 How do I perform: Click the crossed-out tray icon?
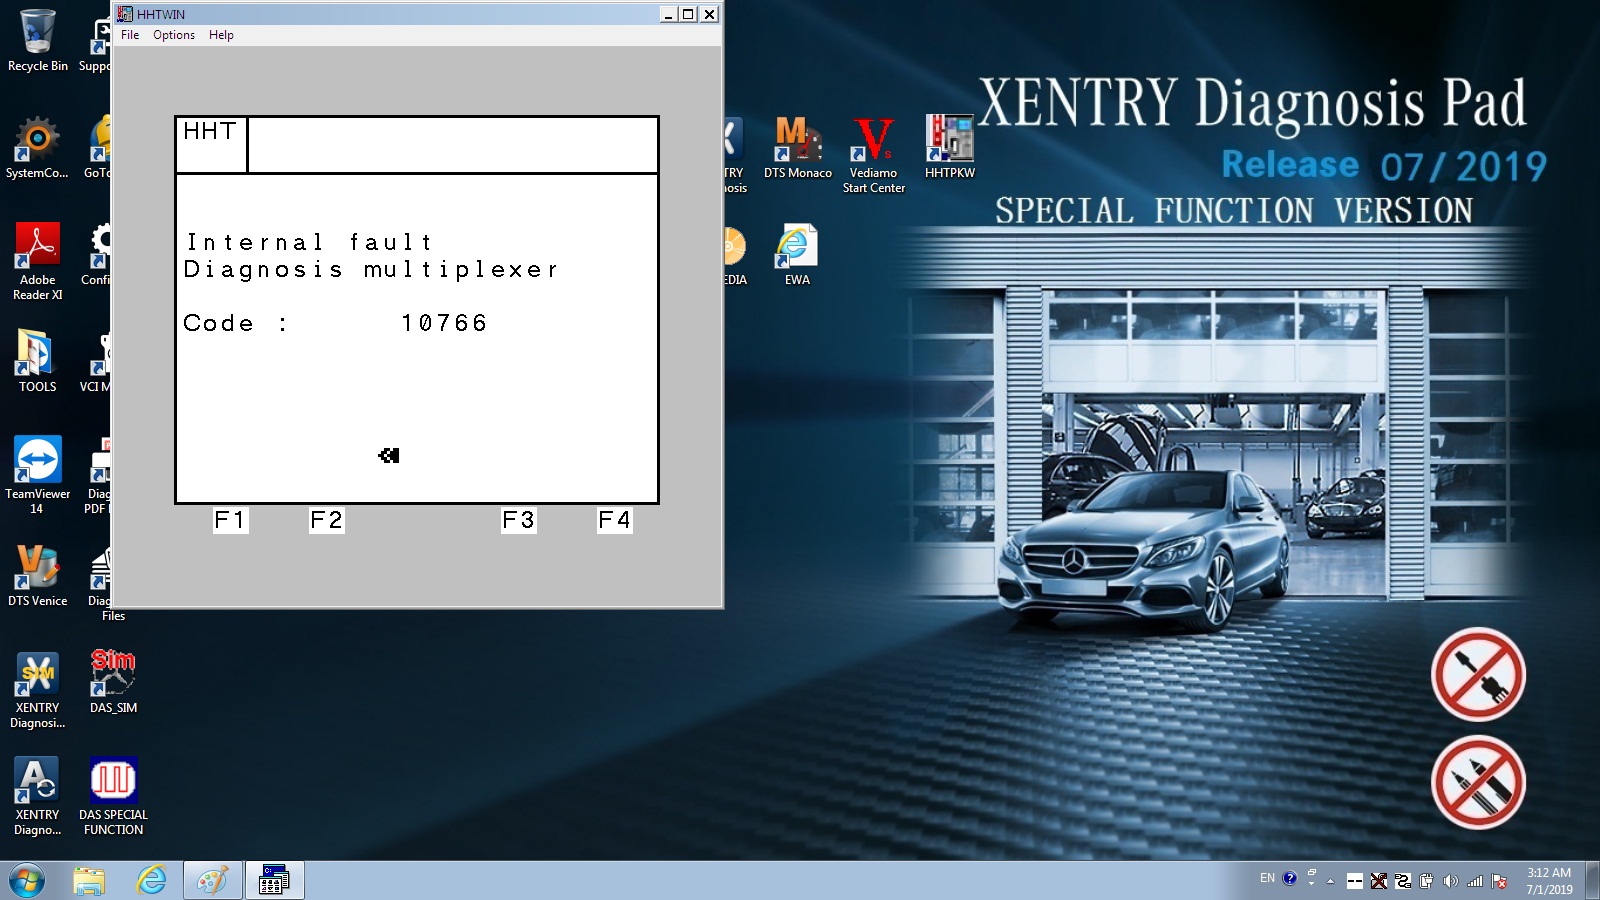[1379, 881]
